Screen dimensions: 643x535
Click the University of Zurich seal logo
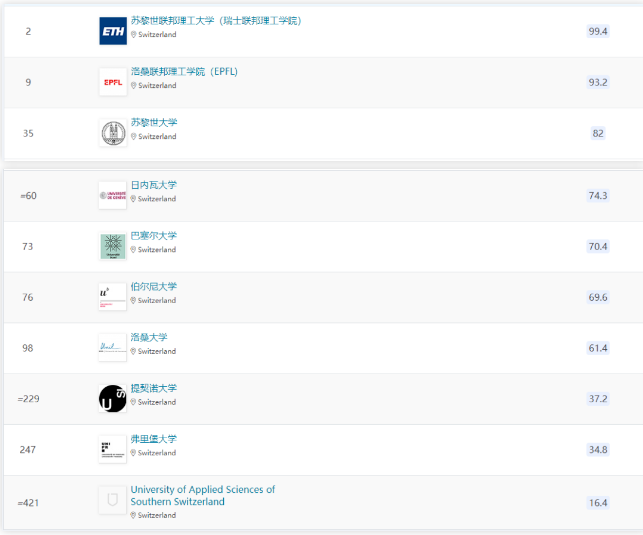pyautogui.click(x=113, y=133)
